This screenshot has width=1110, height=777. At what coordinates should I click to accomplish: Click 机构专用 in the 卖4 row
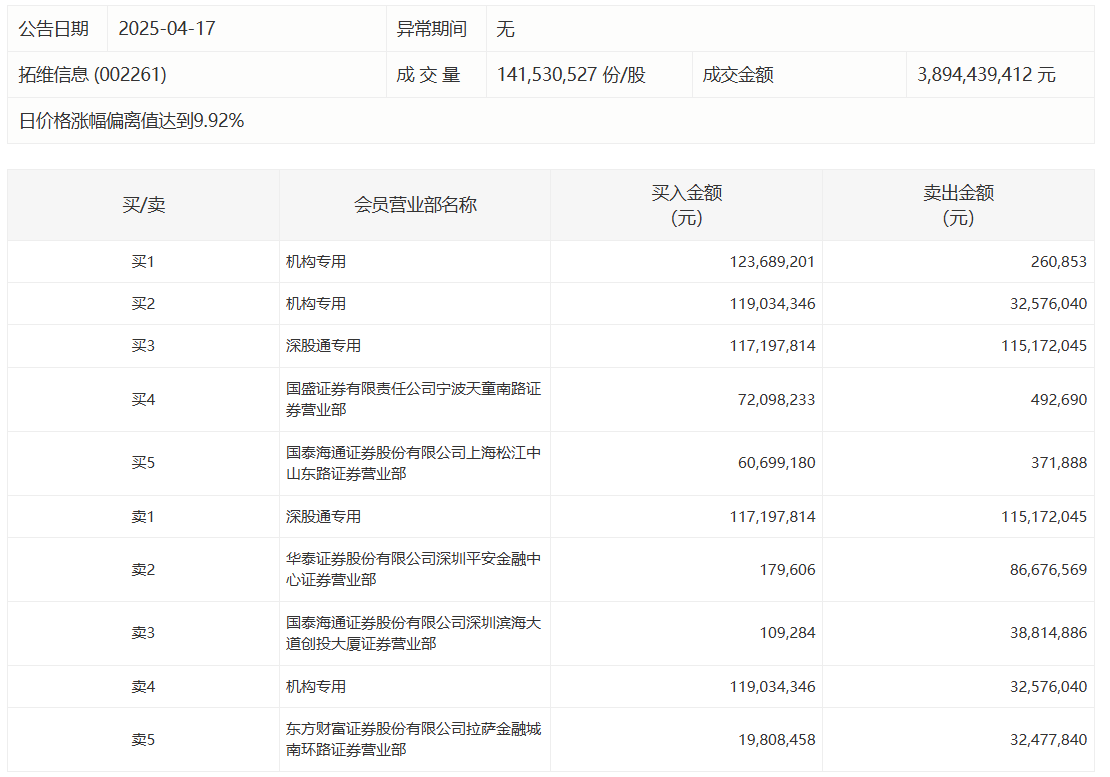point(316,686)
